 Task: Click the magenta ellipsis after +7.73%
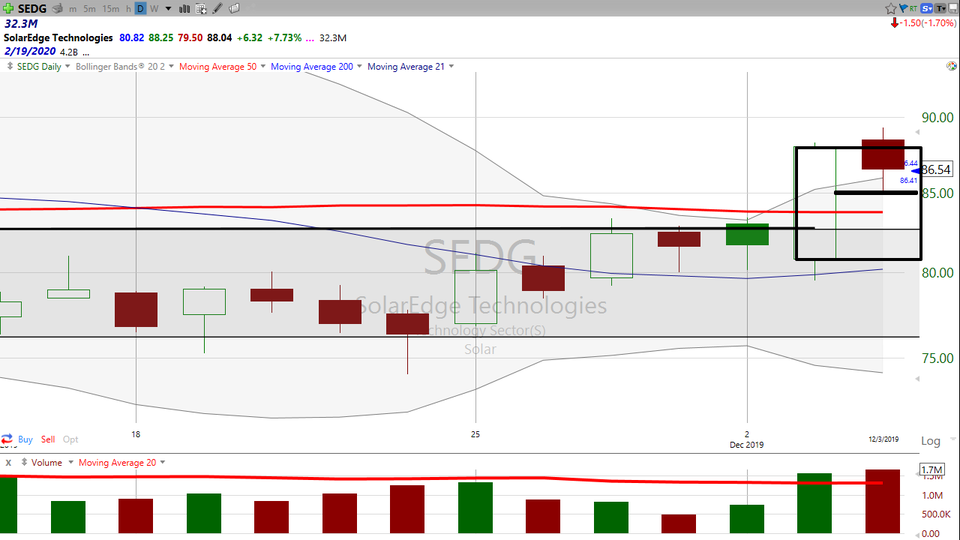click(x=309, y=39)
